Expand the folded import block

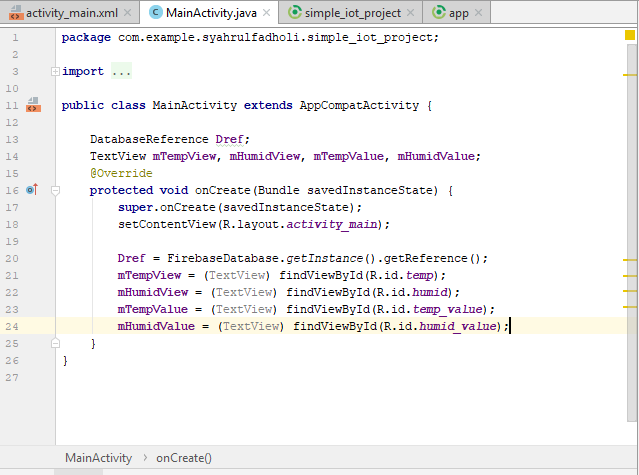click(x=55, y=72)
